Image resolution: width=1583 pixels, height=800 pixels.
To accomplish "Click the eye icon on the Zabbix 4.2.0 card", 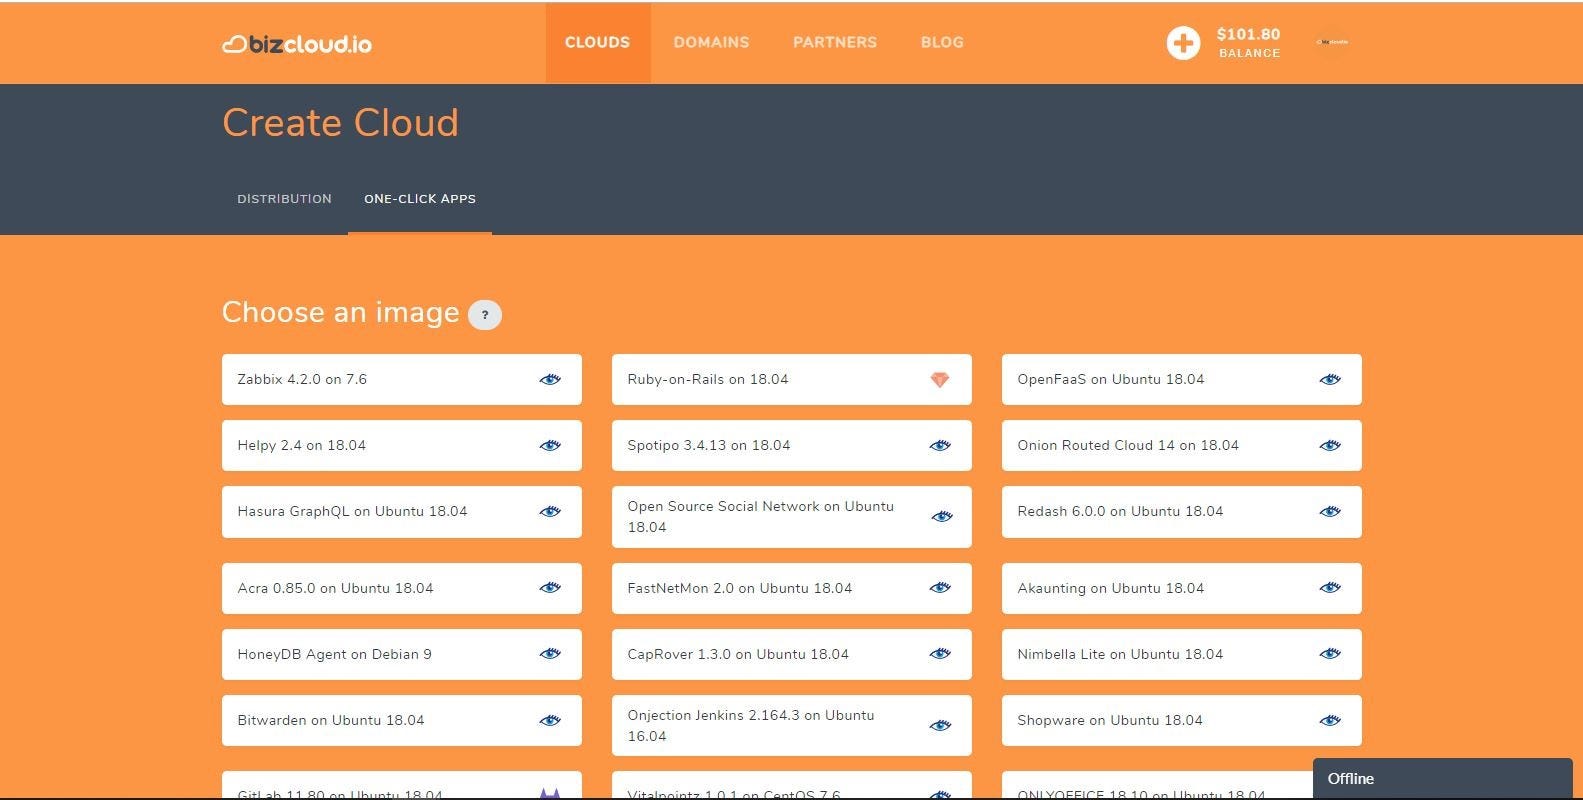I will pos(550,379).
